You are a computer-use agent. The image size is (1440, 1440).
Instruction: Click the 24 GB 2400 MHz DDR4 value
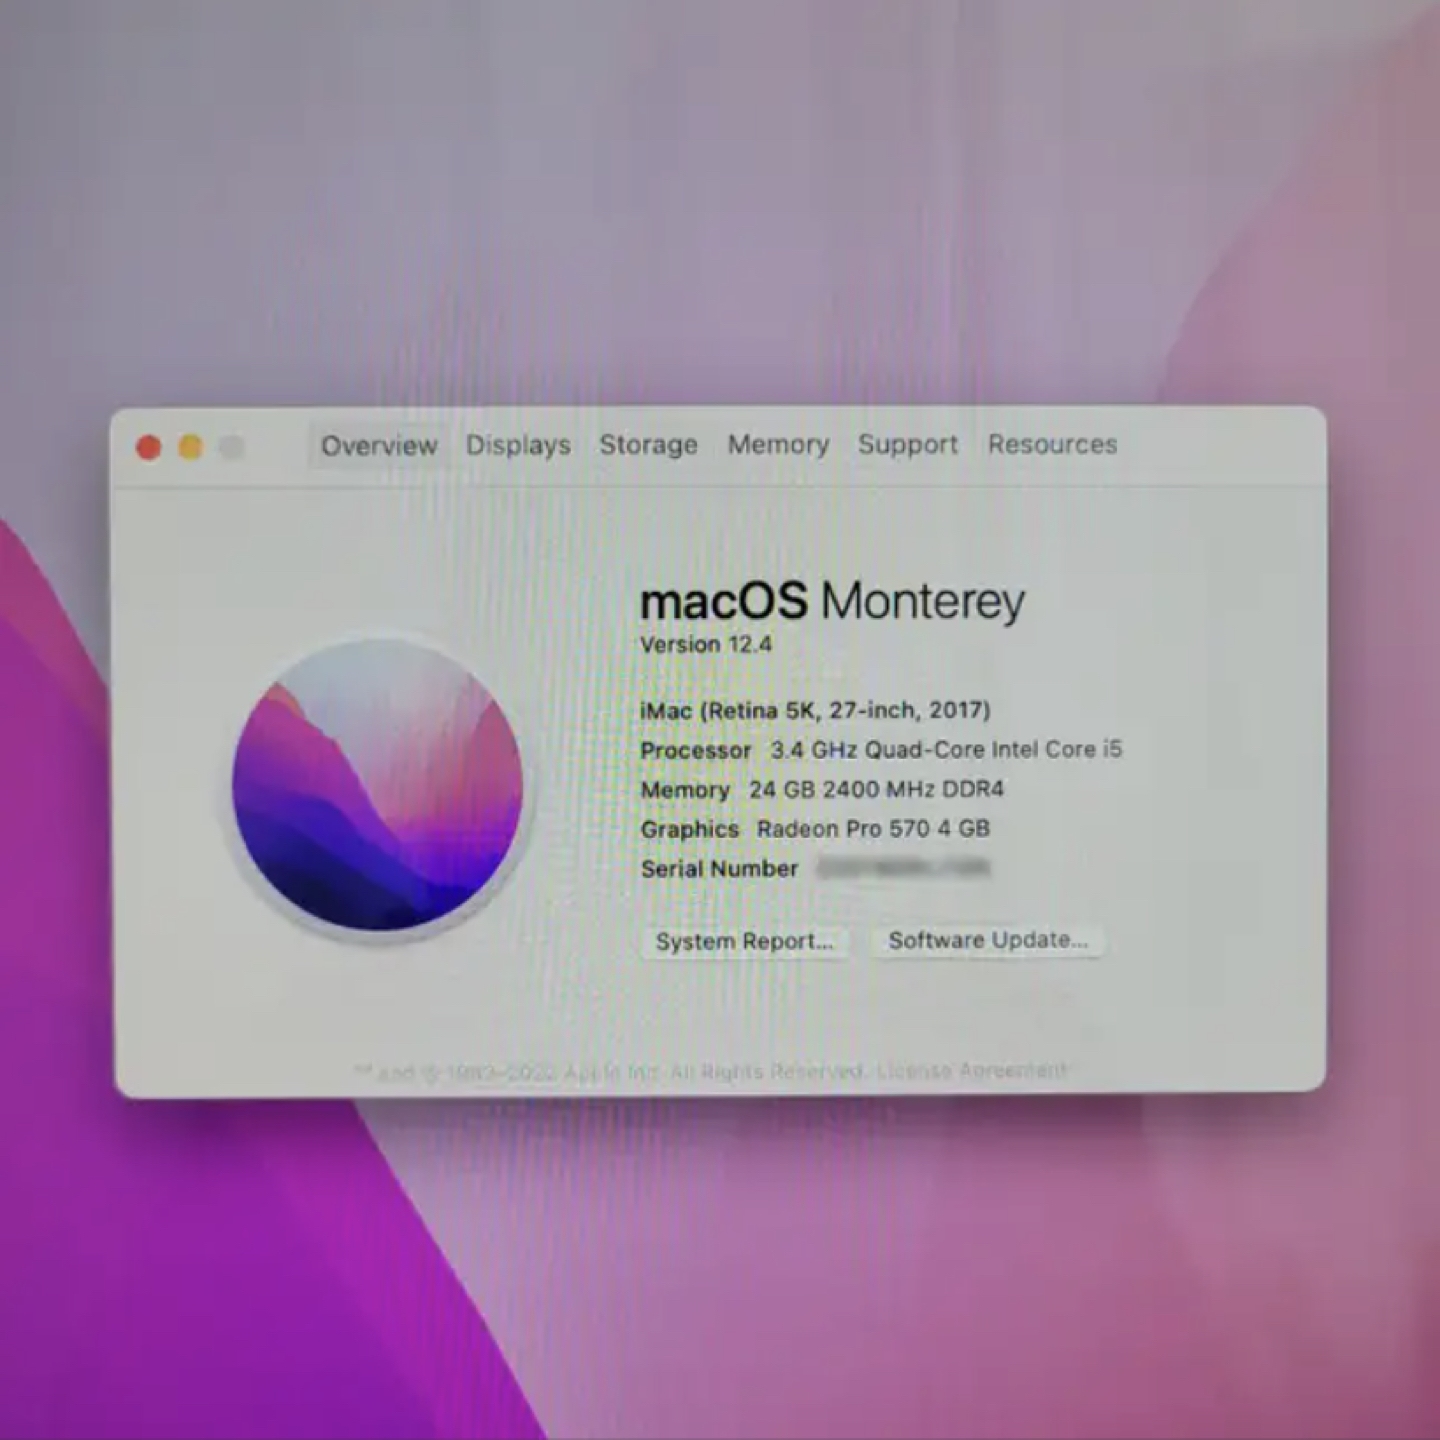(876, 789)
